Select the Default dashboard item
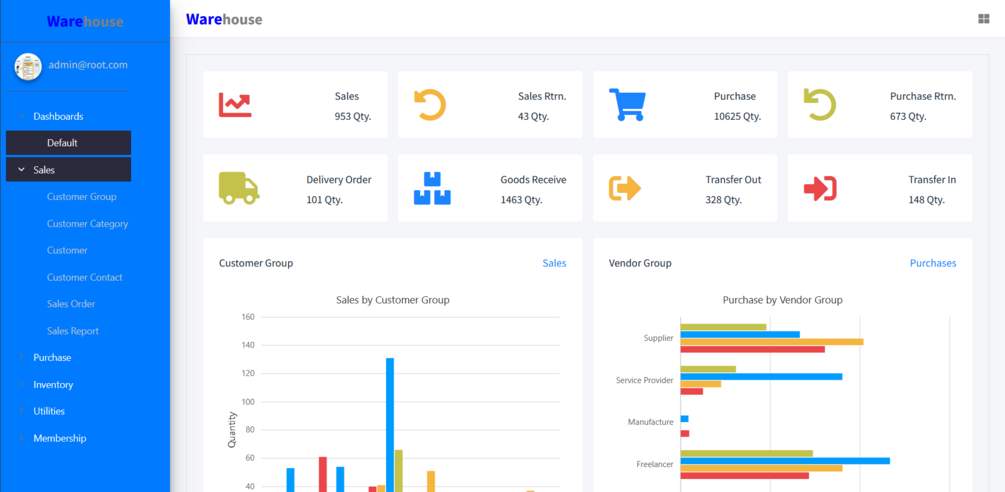The height and width of the screenshot is (492, 1005). pyautogui.click(x=69, y=143)
